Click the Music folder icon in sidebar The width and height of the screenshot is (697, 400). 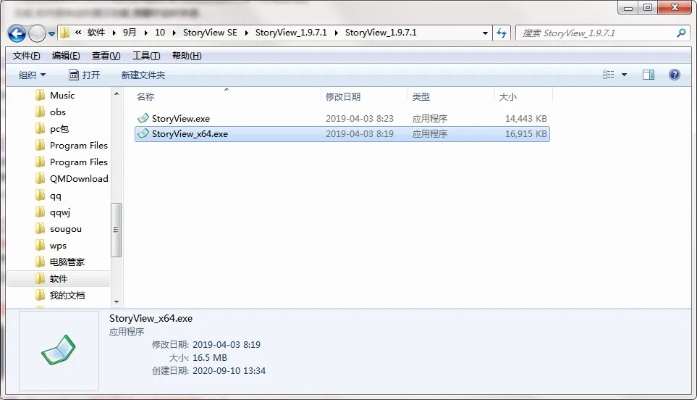click(x=40, y=95)
